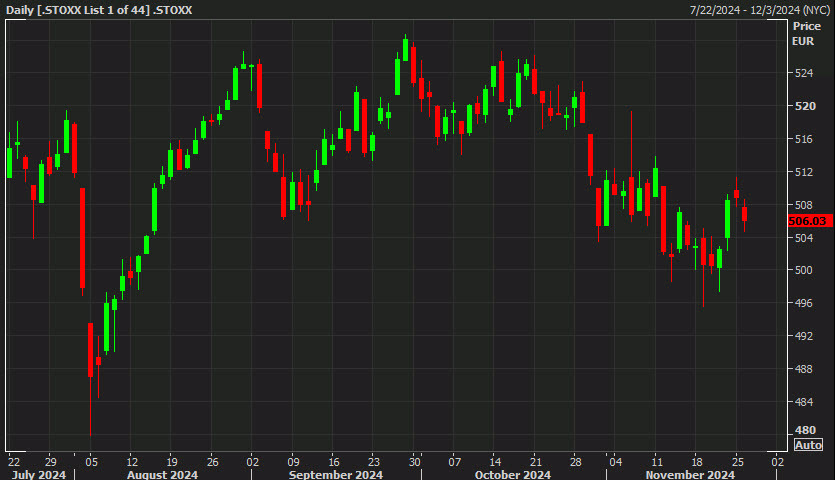Click the 500 price axis label

804,270
